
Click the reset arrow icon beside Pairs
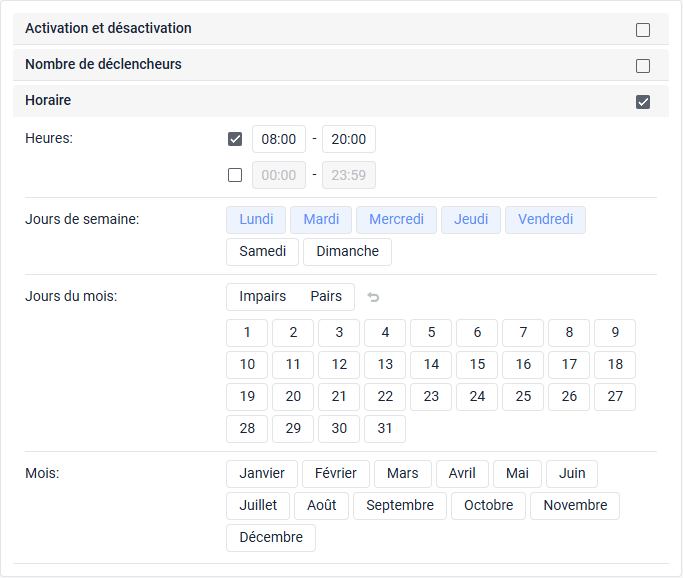pos(373,297)
